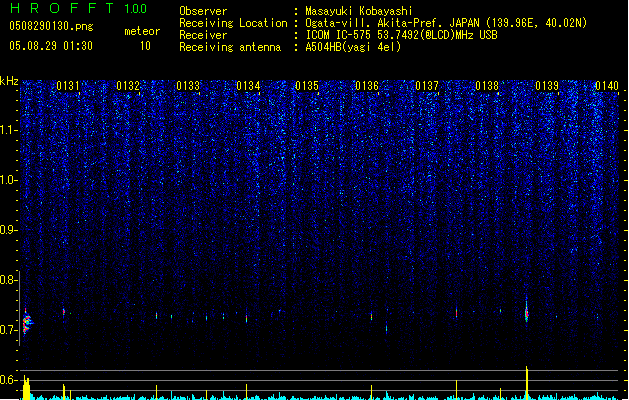Screen dimensions: 629x400
Task: Click the 0134 time marker
Action: tap(248, 86)
